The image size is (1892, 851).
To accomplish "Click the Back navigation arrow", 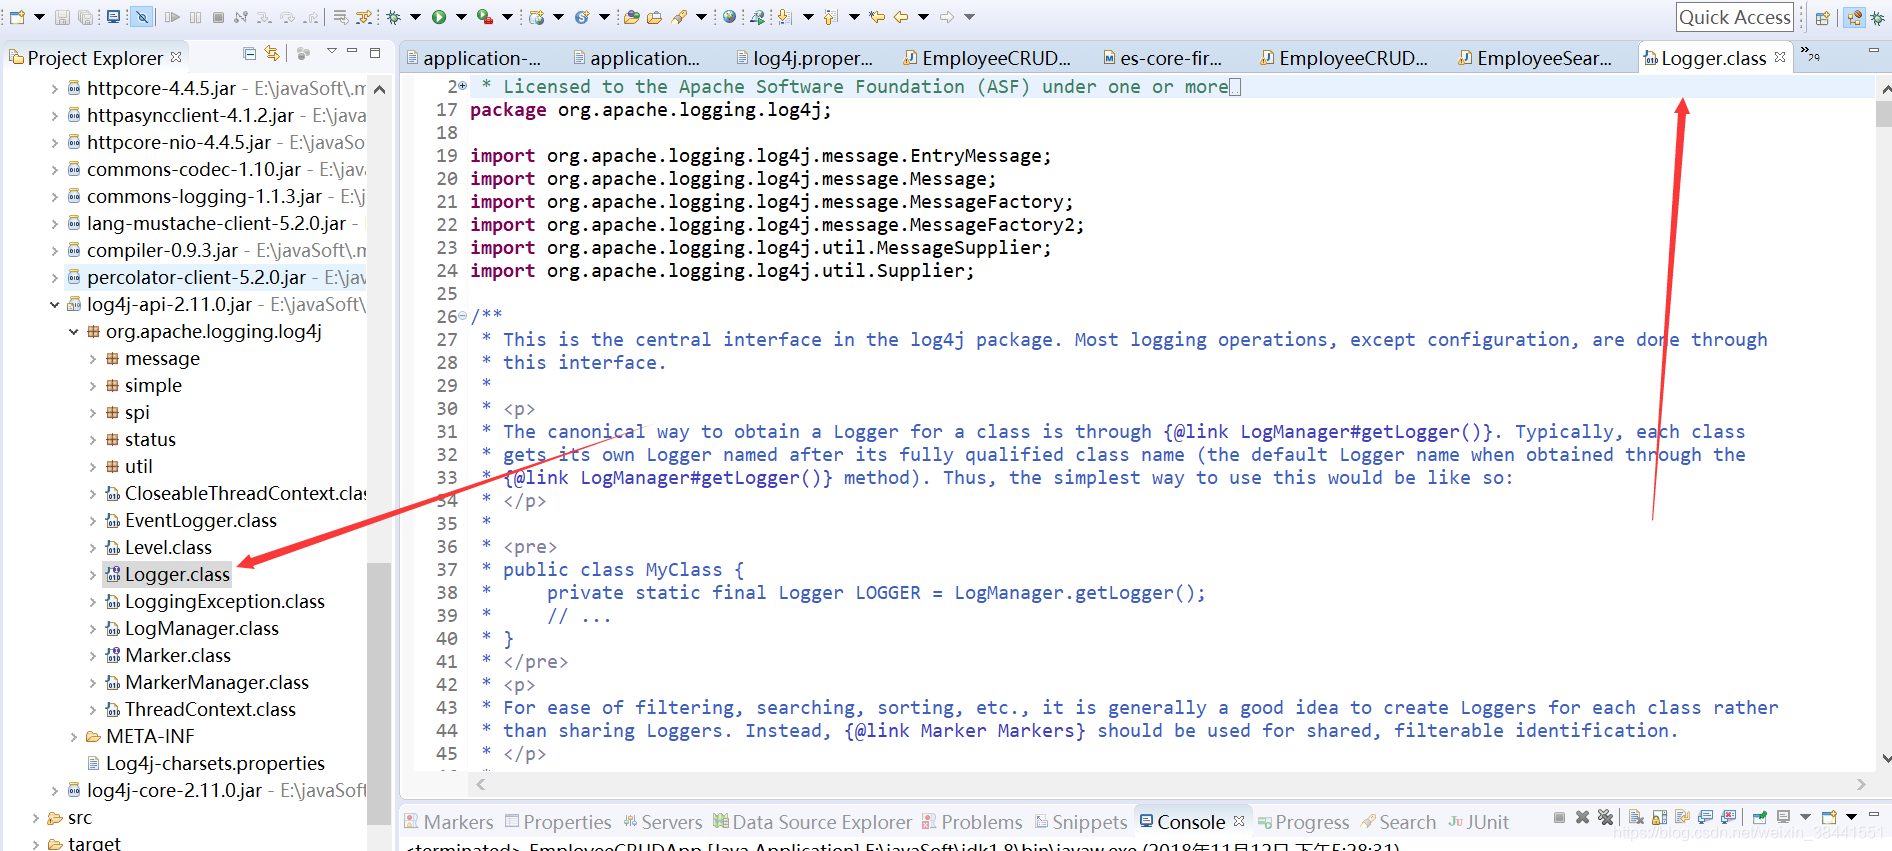I will (x=901, y=17).
